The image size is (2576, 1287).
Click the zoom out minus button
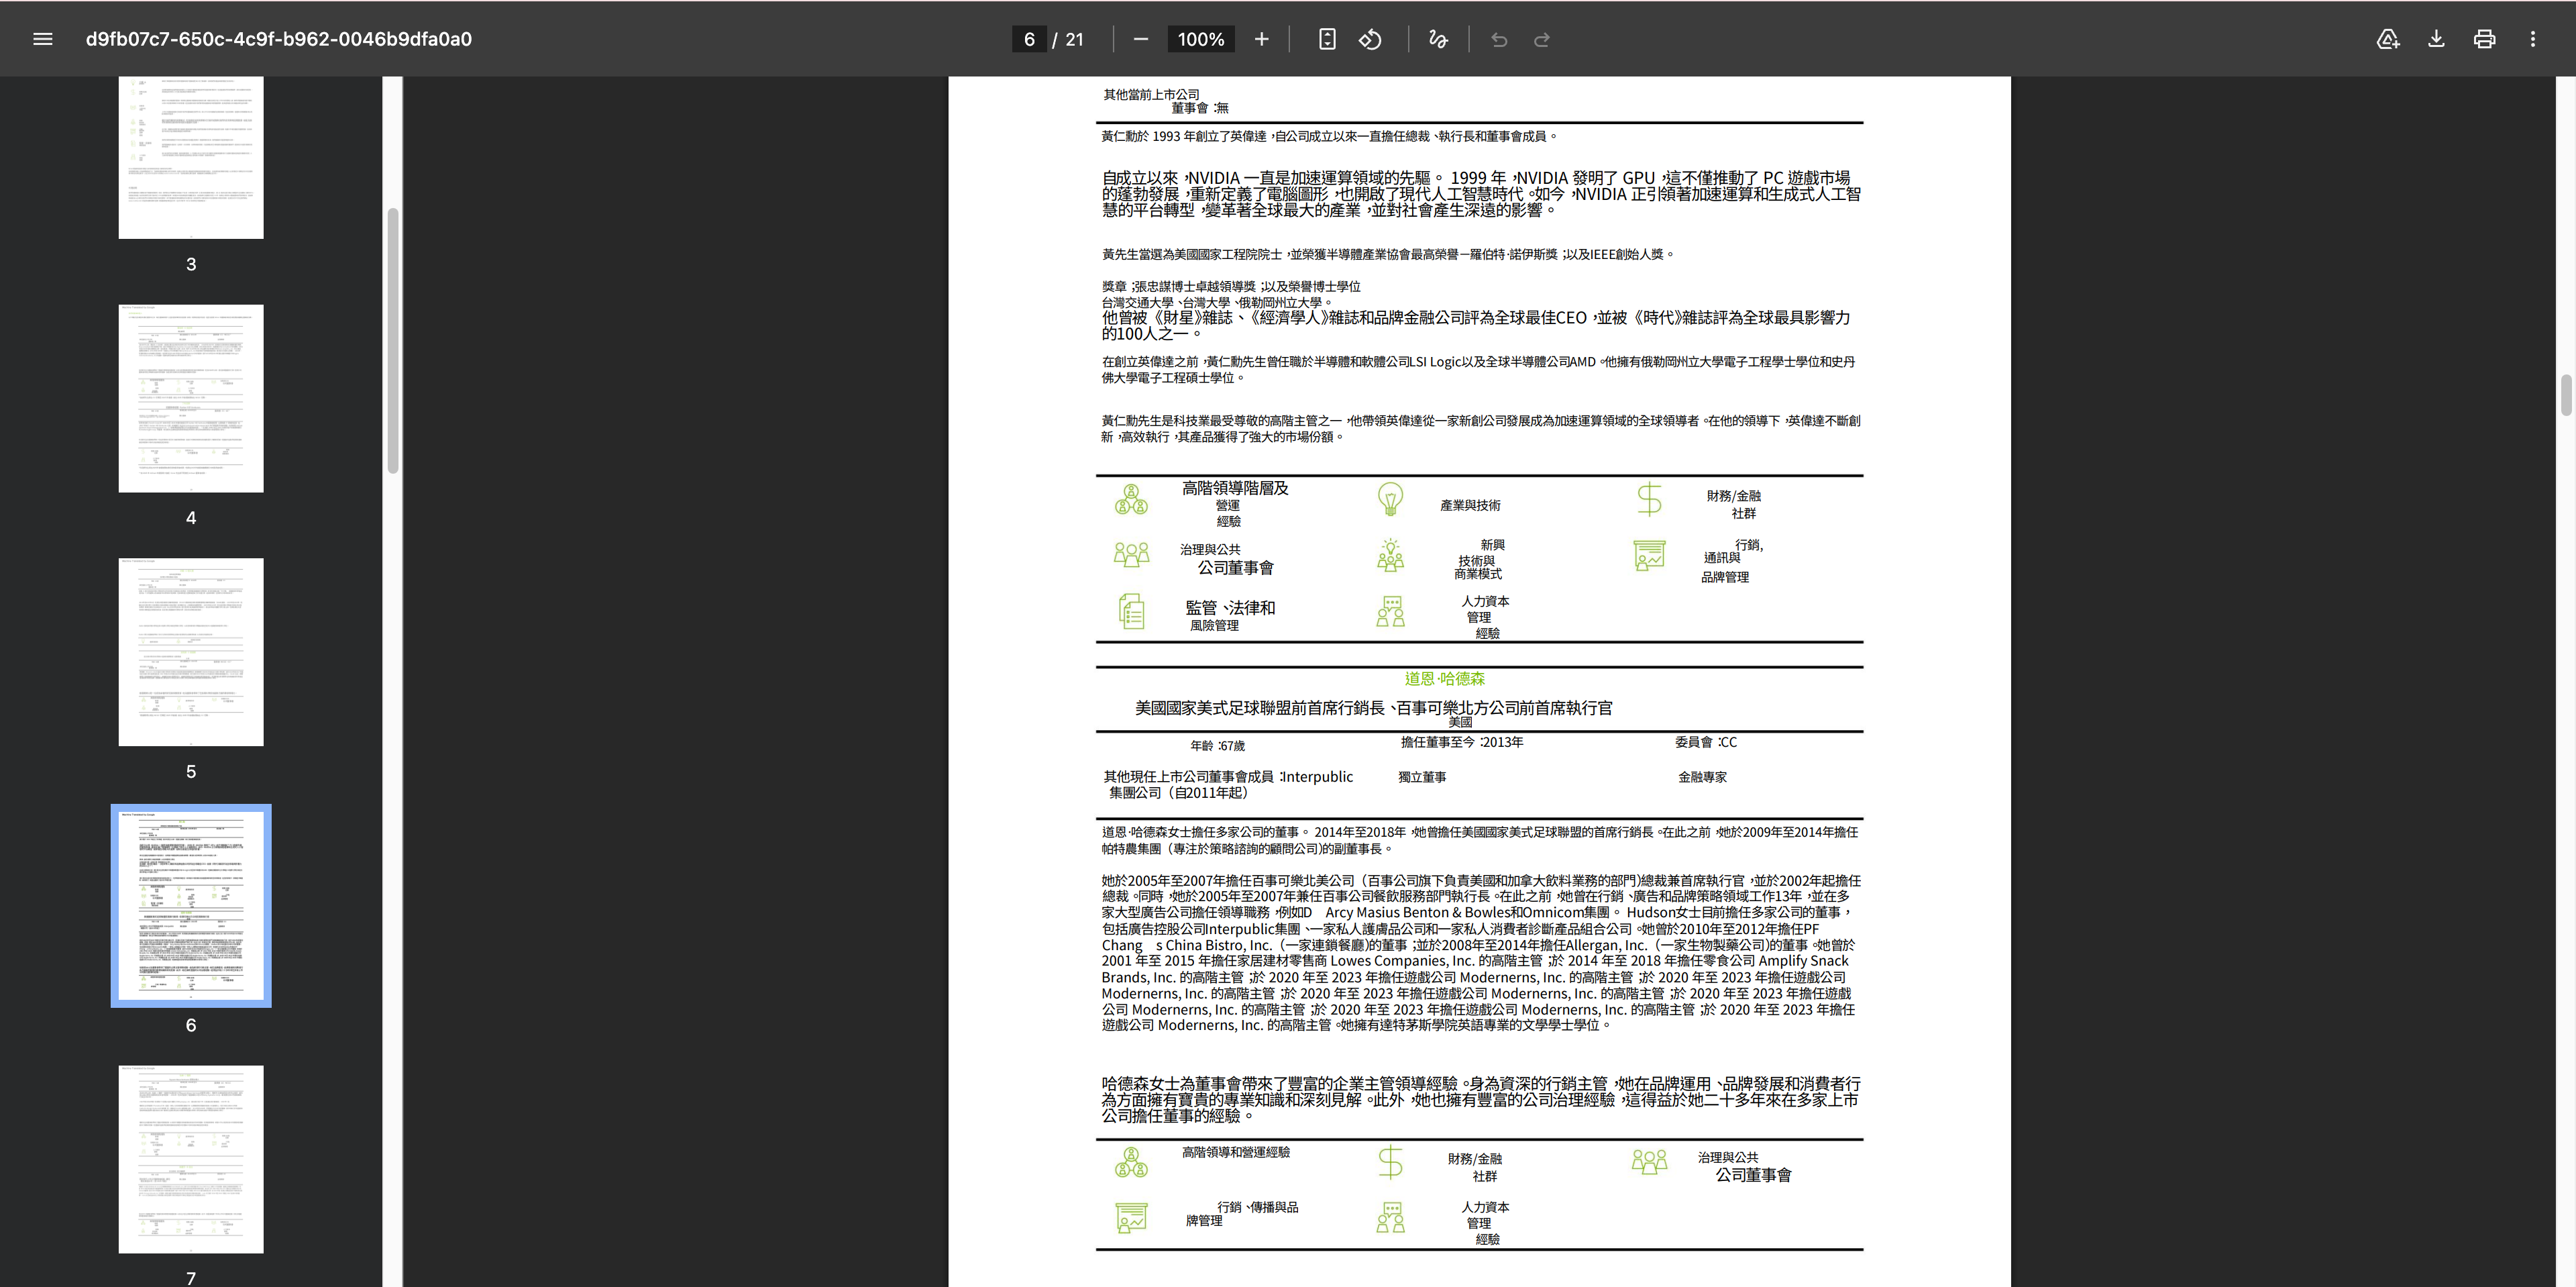point(1140,39)
